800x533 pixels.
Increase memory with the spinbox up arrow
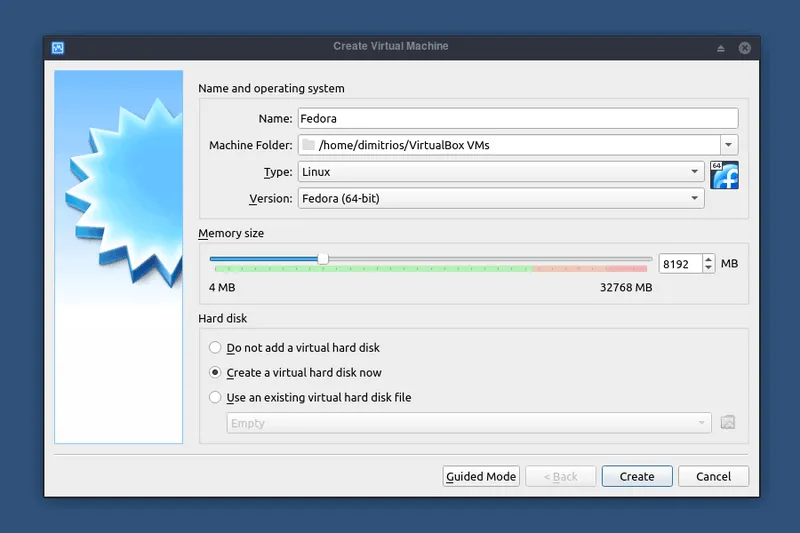tap(708, 260)
